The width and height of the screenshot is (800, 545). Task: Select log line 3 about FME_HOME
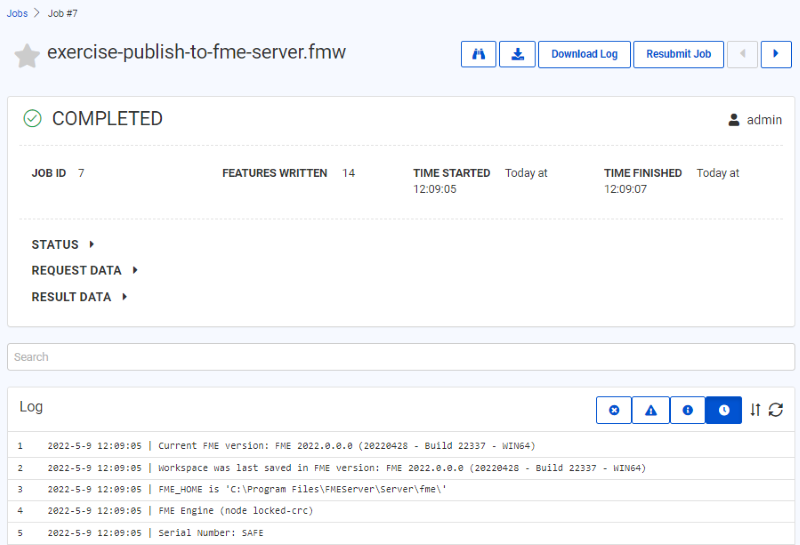(x=302, y=489)
